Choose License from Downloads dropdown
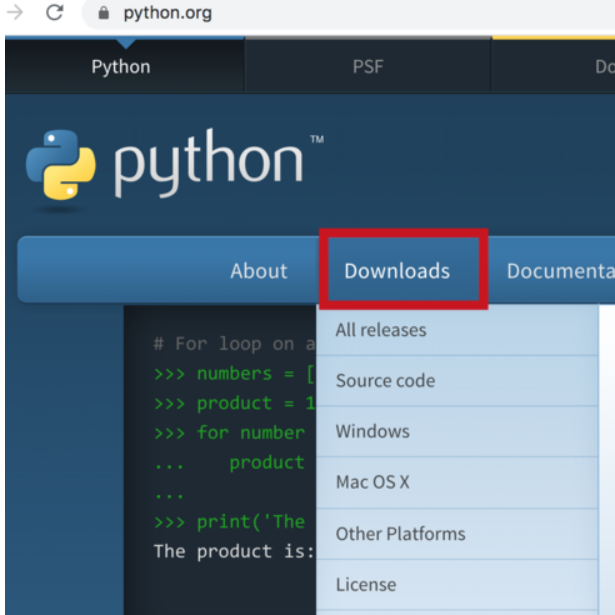Image resolution: width=615 pixels, height=615 pixels. (457, 585)
